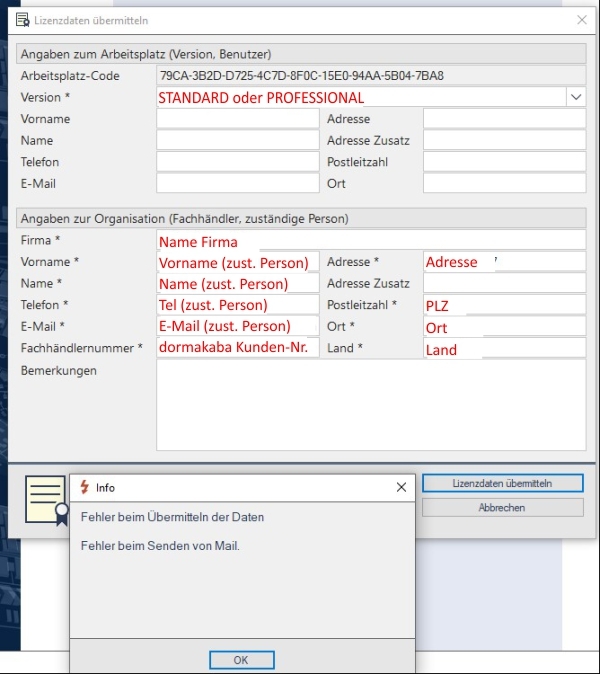Image resolution: width=600 pixels, height=674 pixels.
Task: Click the organisation Ort field
Action: click(504, 326)
